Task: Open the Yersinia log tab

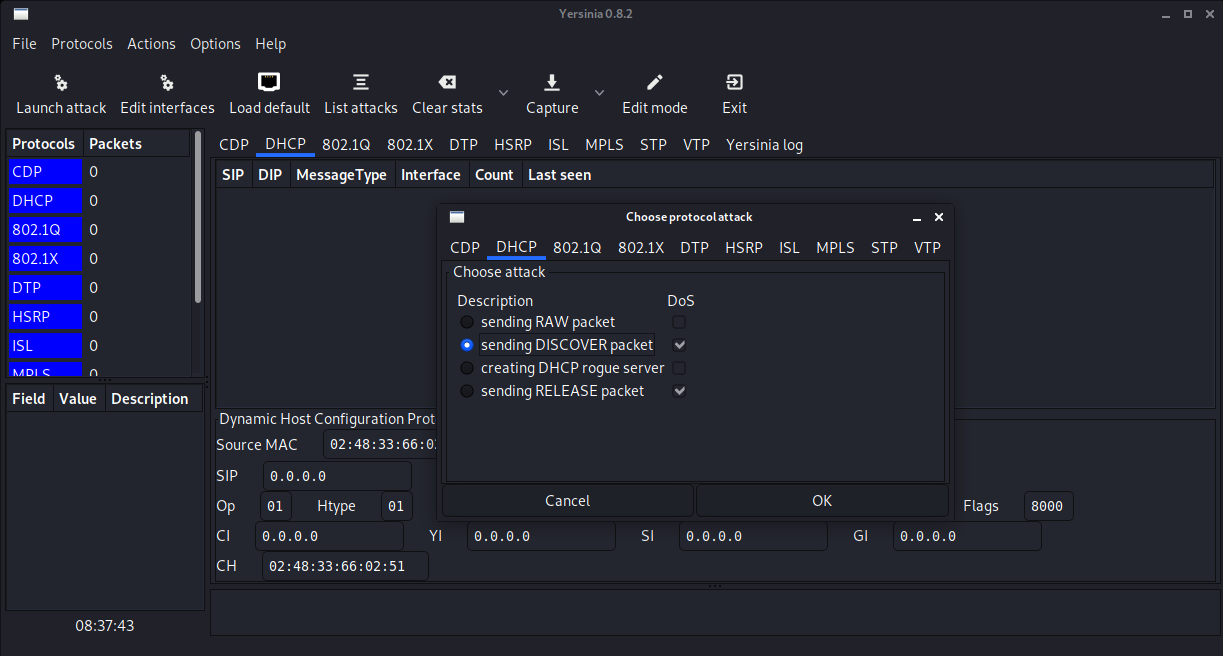Action: click(x=764, y=144)
